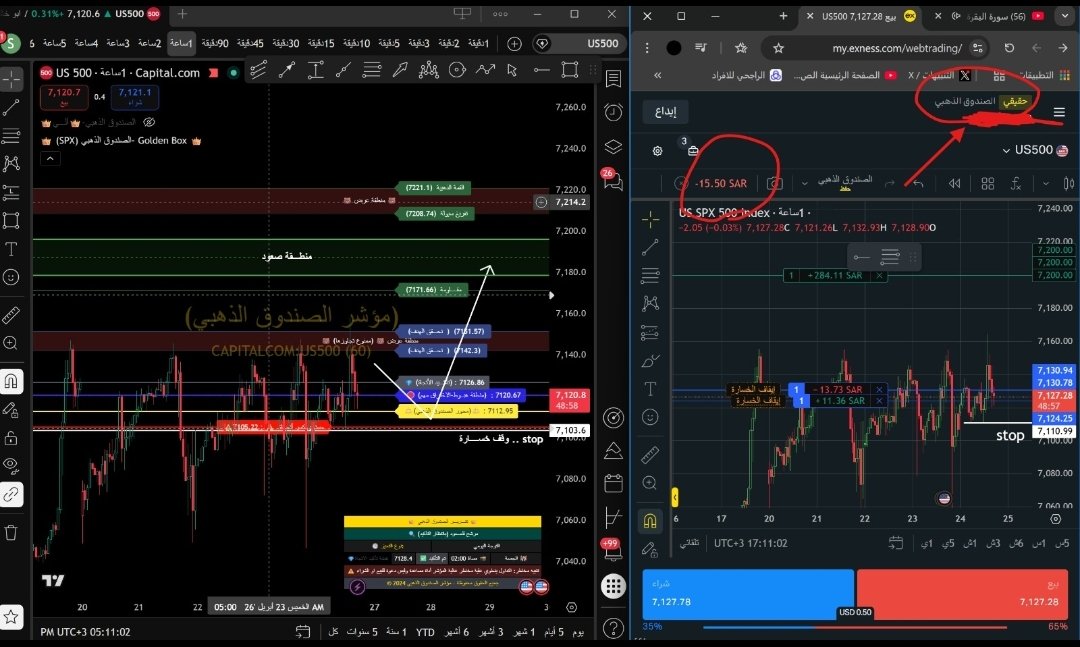The image size is (1080, 647).
Task: Open the chart type dropdown chevron in Exness
Action: [1046, 183]
